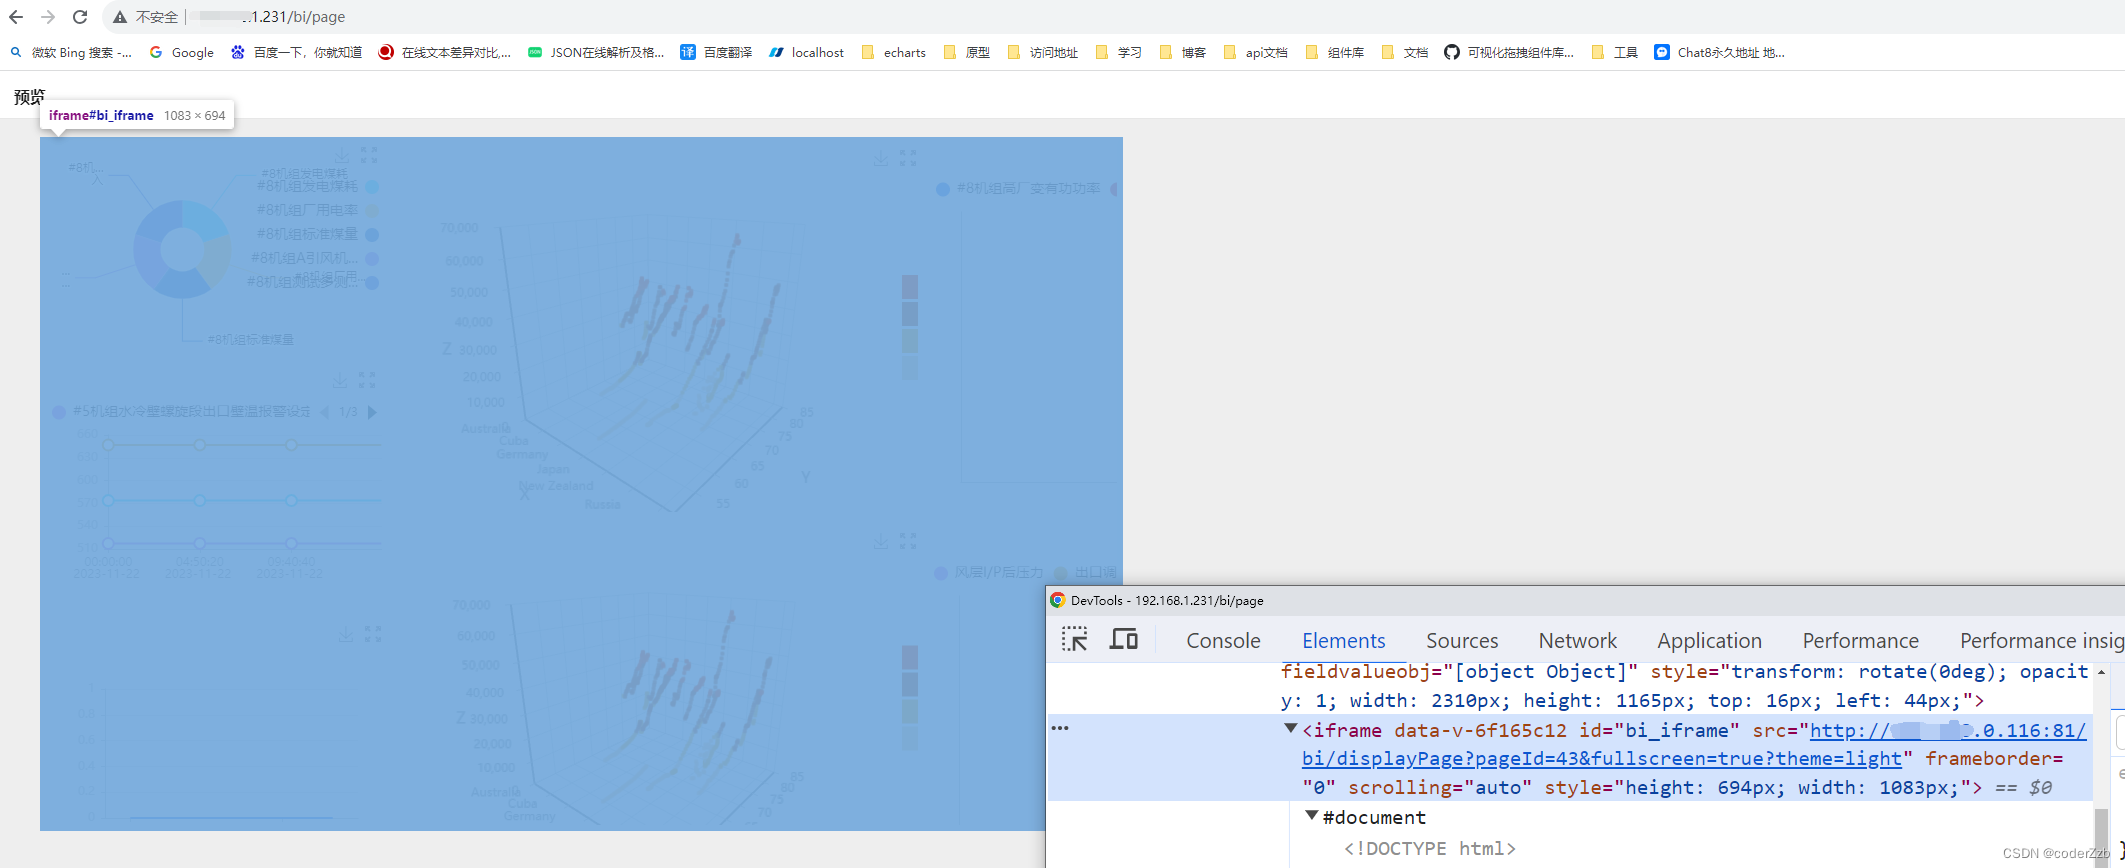Image resolution: width=2125 pixels, height=868 pixels.
Task: Open the 百度一下，你就知道 bookmark
Action: (x=296, y=52)
